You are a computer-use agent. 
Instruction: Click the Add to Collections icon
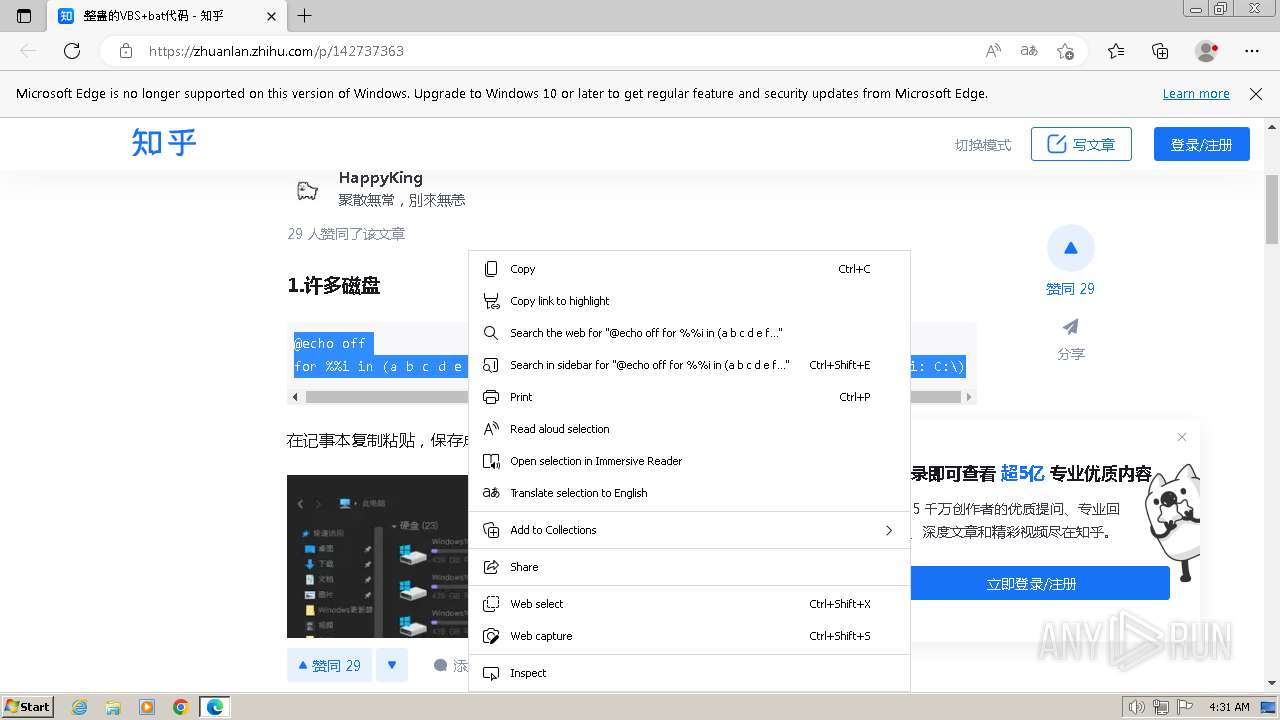[x=491, y=530]
